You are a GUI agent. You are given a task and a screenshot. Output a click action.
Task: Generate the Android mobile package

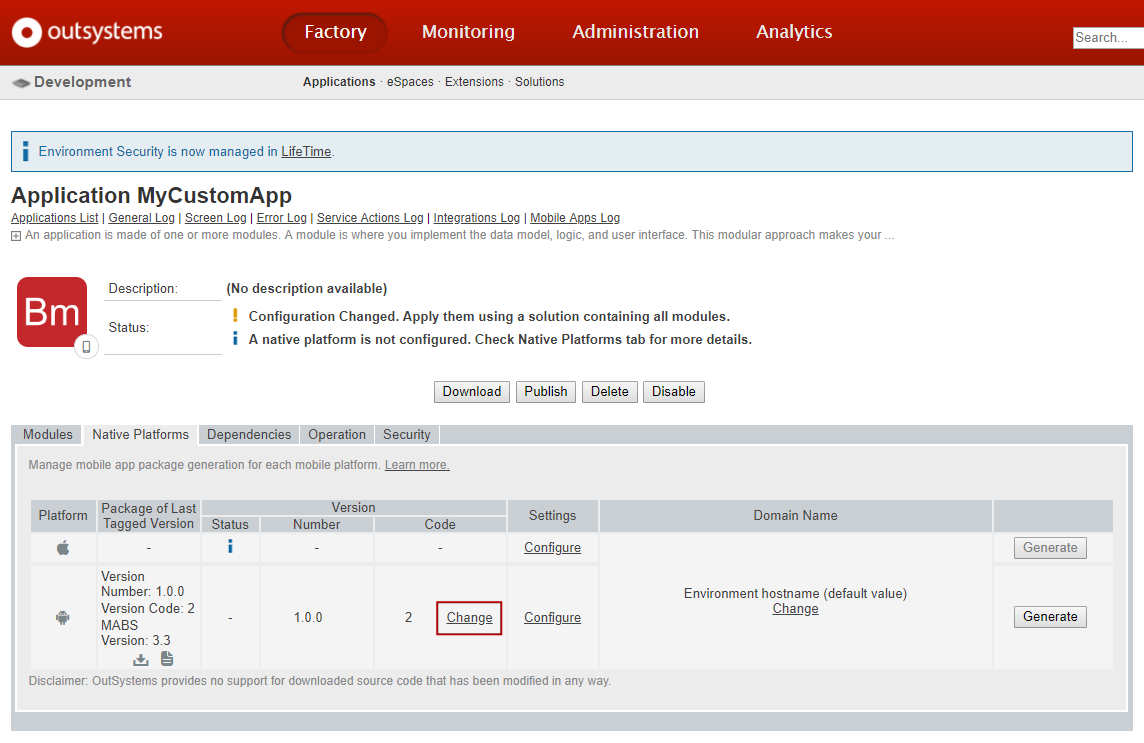click(x=1050, y=617)
